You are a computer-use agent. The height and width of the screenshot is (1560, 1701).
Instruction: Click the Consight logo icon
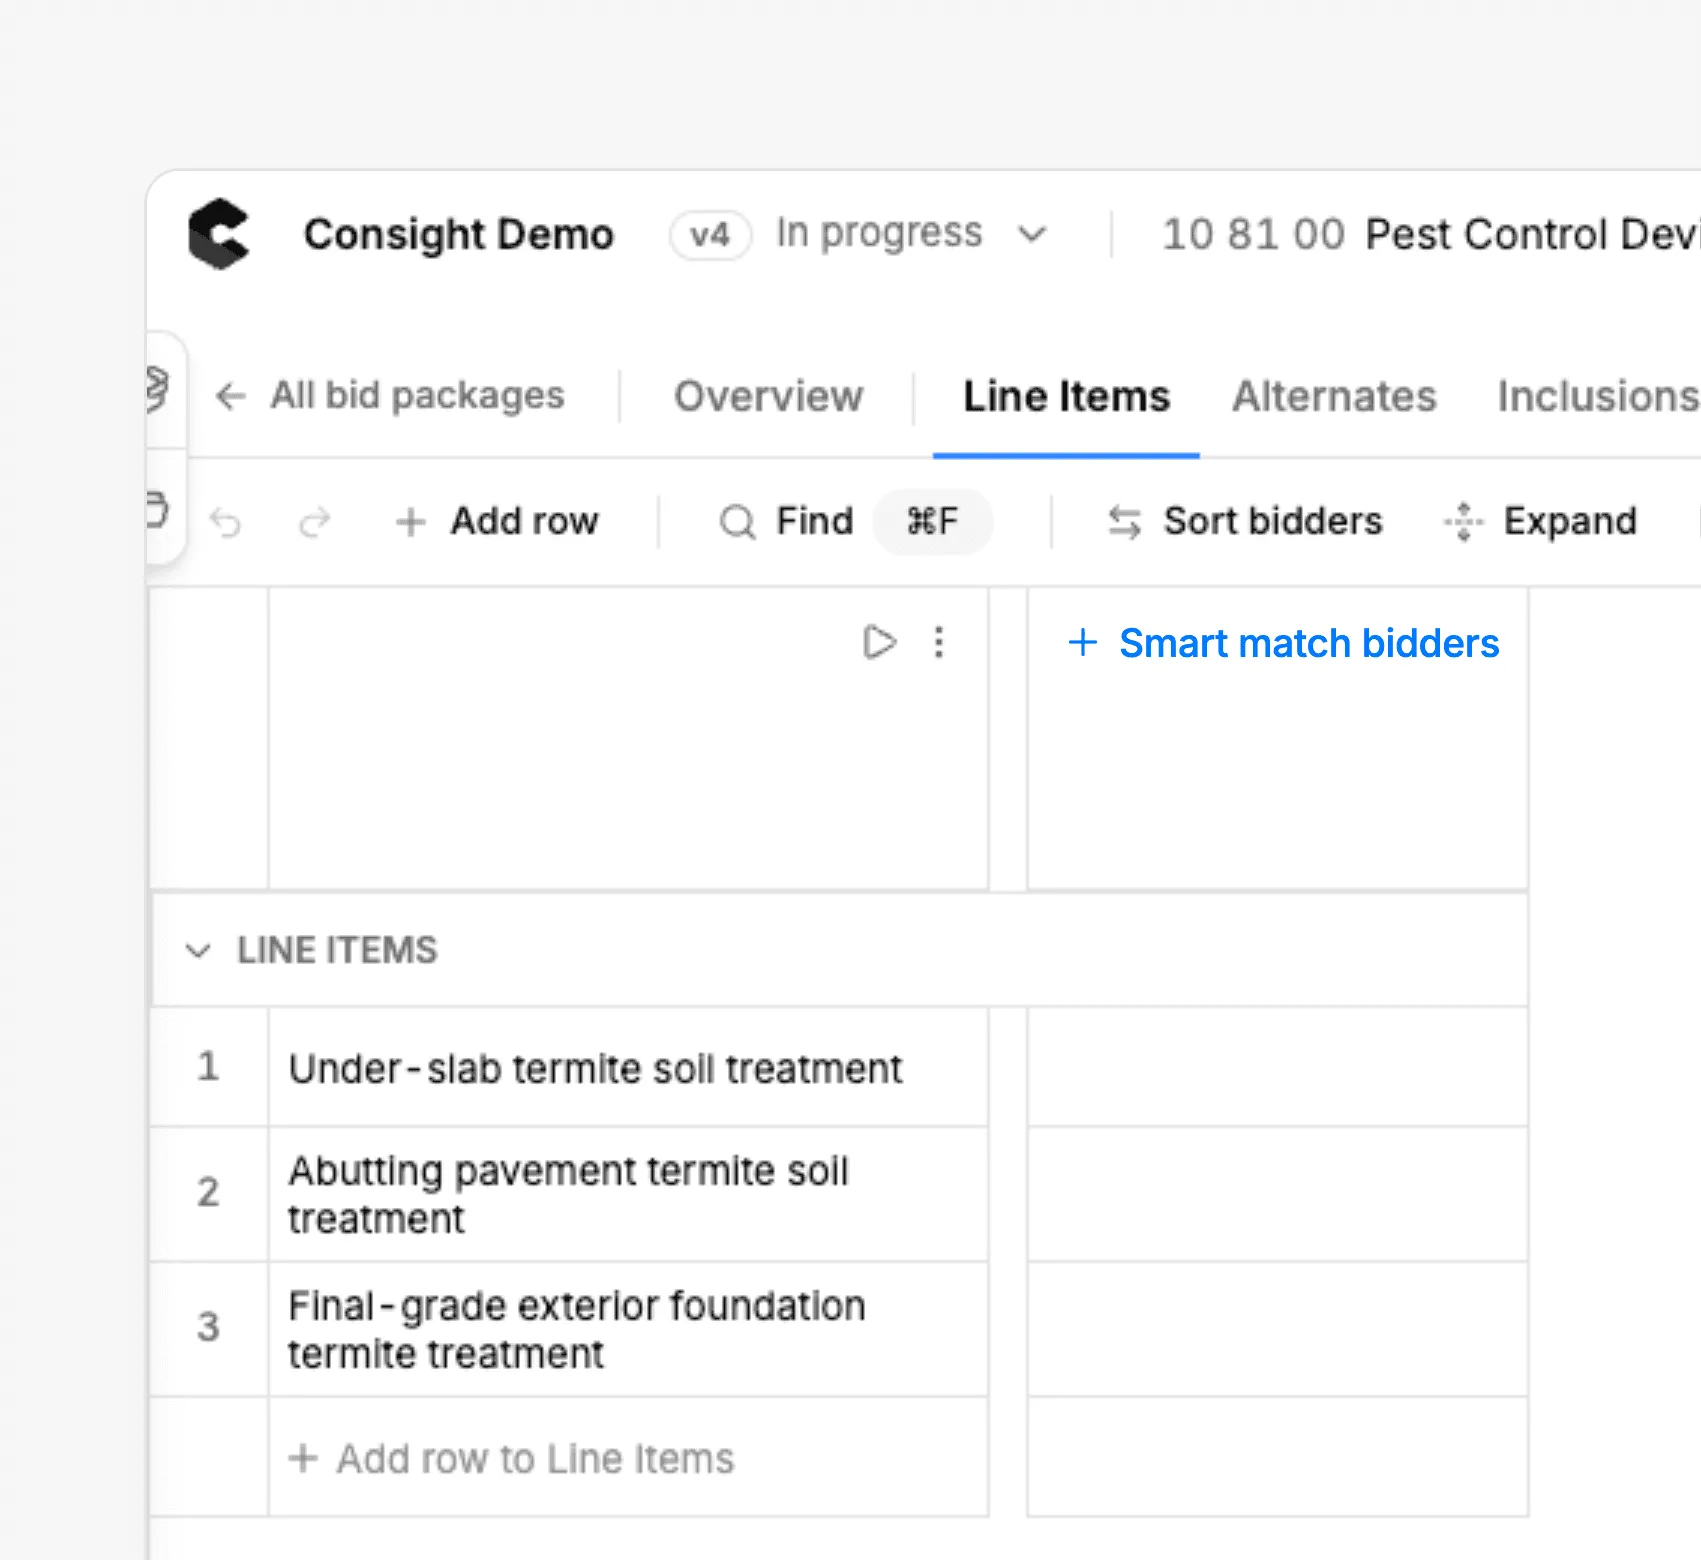[219, 234]
